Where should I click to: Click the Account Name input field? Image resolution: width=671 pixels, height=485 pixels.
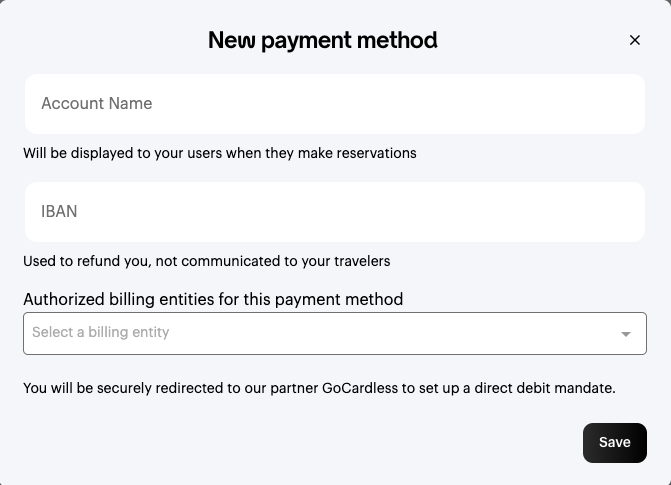point(334,104)
